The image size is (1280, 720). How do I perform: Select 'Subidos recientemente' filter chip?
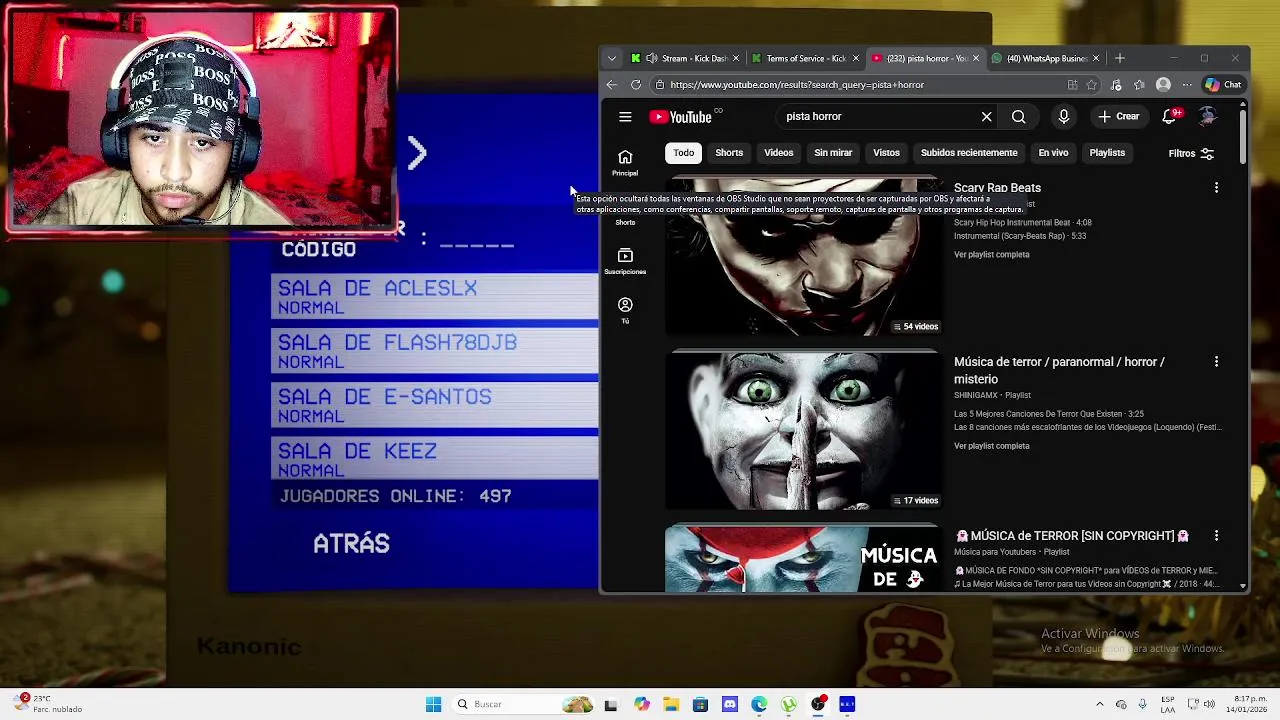coord(969,153)
